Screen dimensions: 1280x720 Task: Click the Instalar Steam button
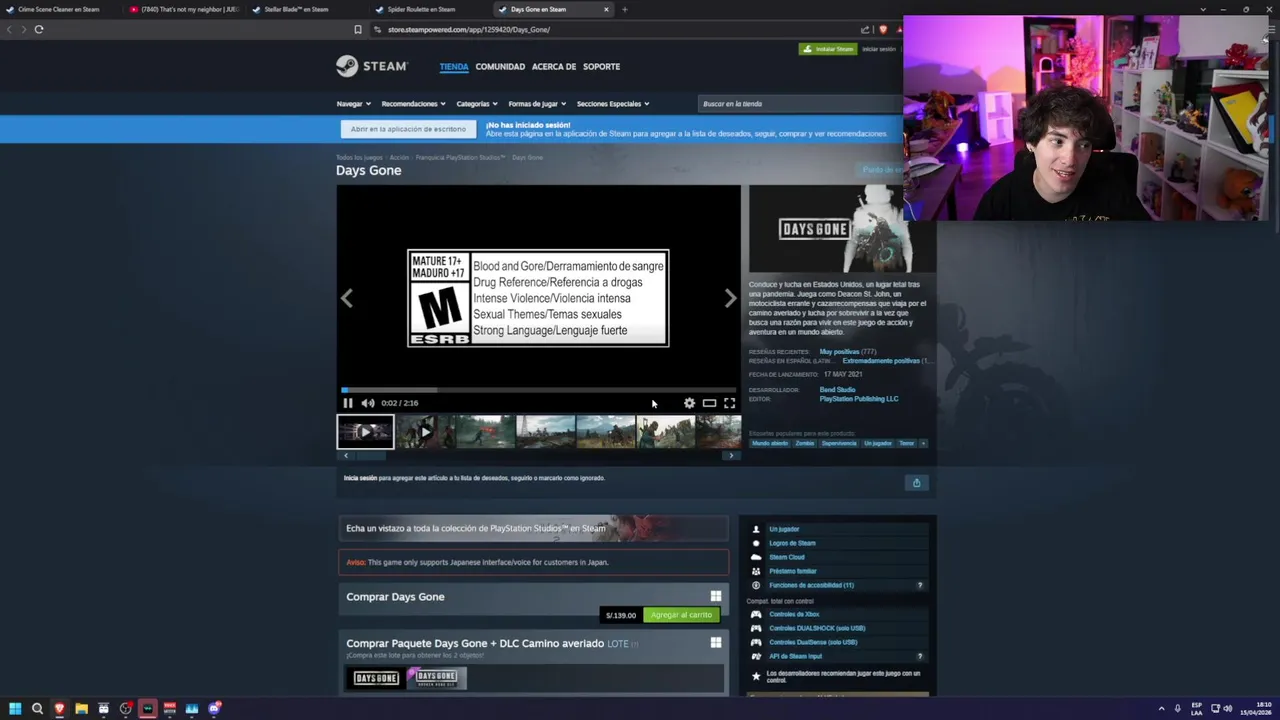tap(828, 49)
